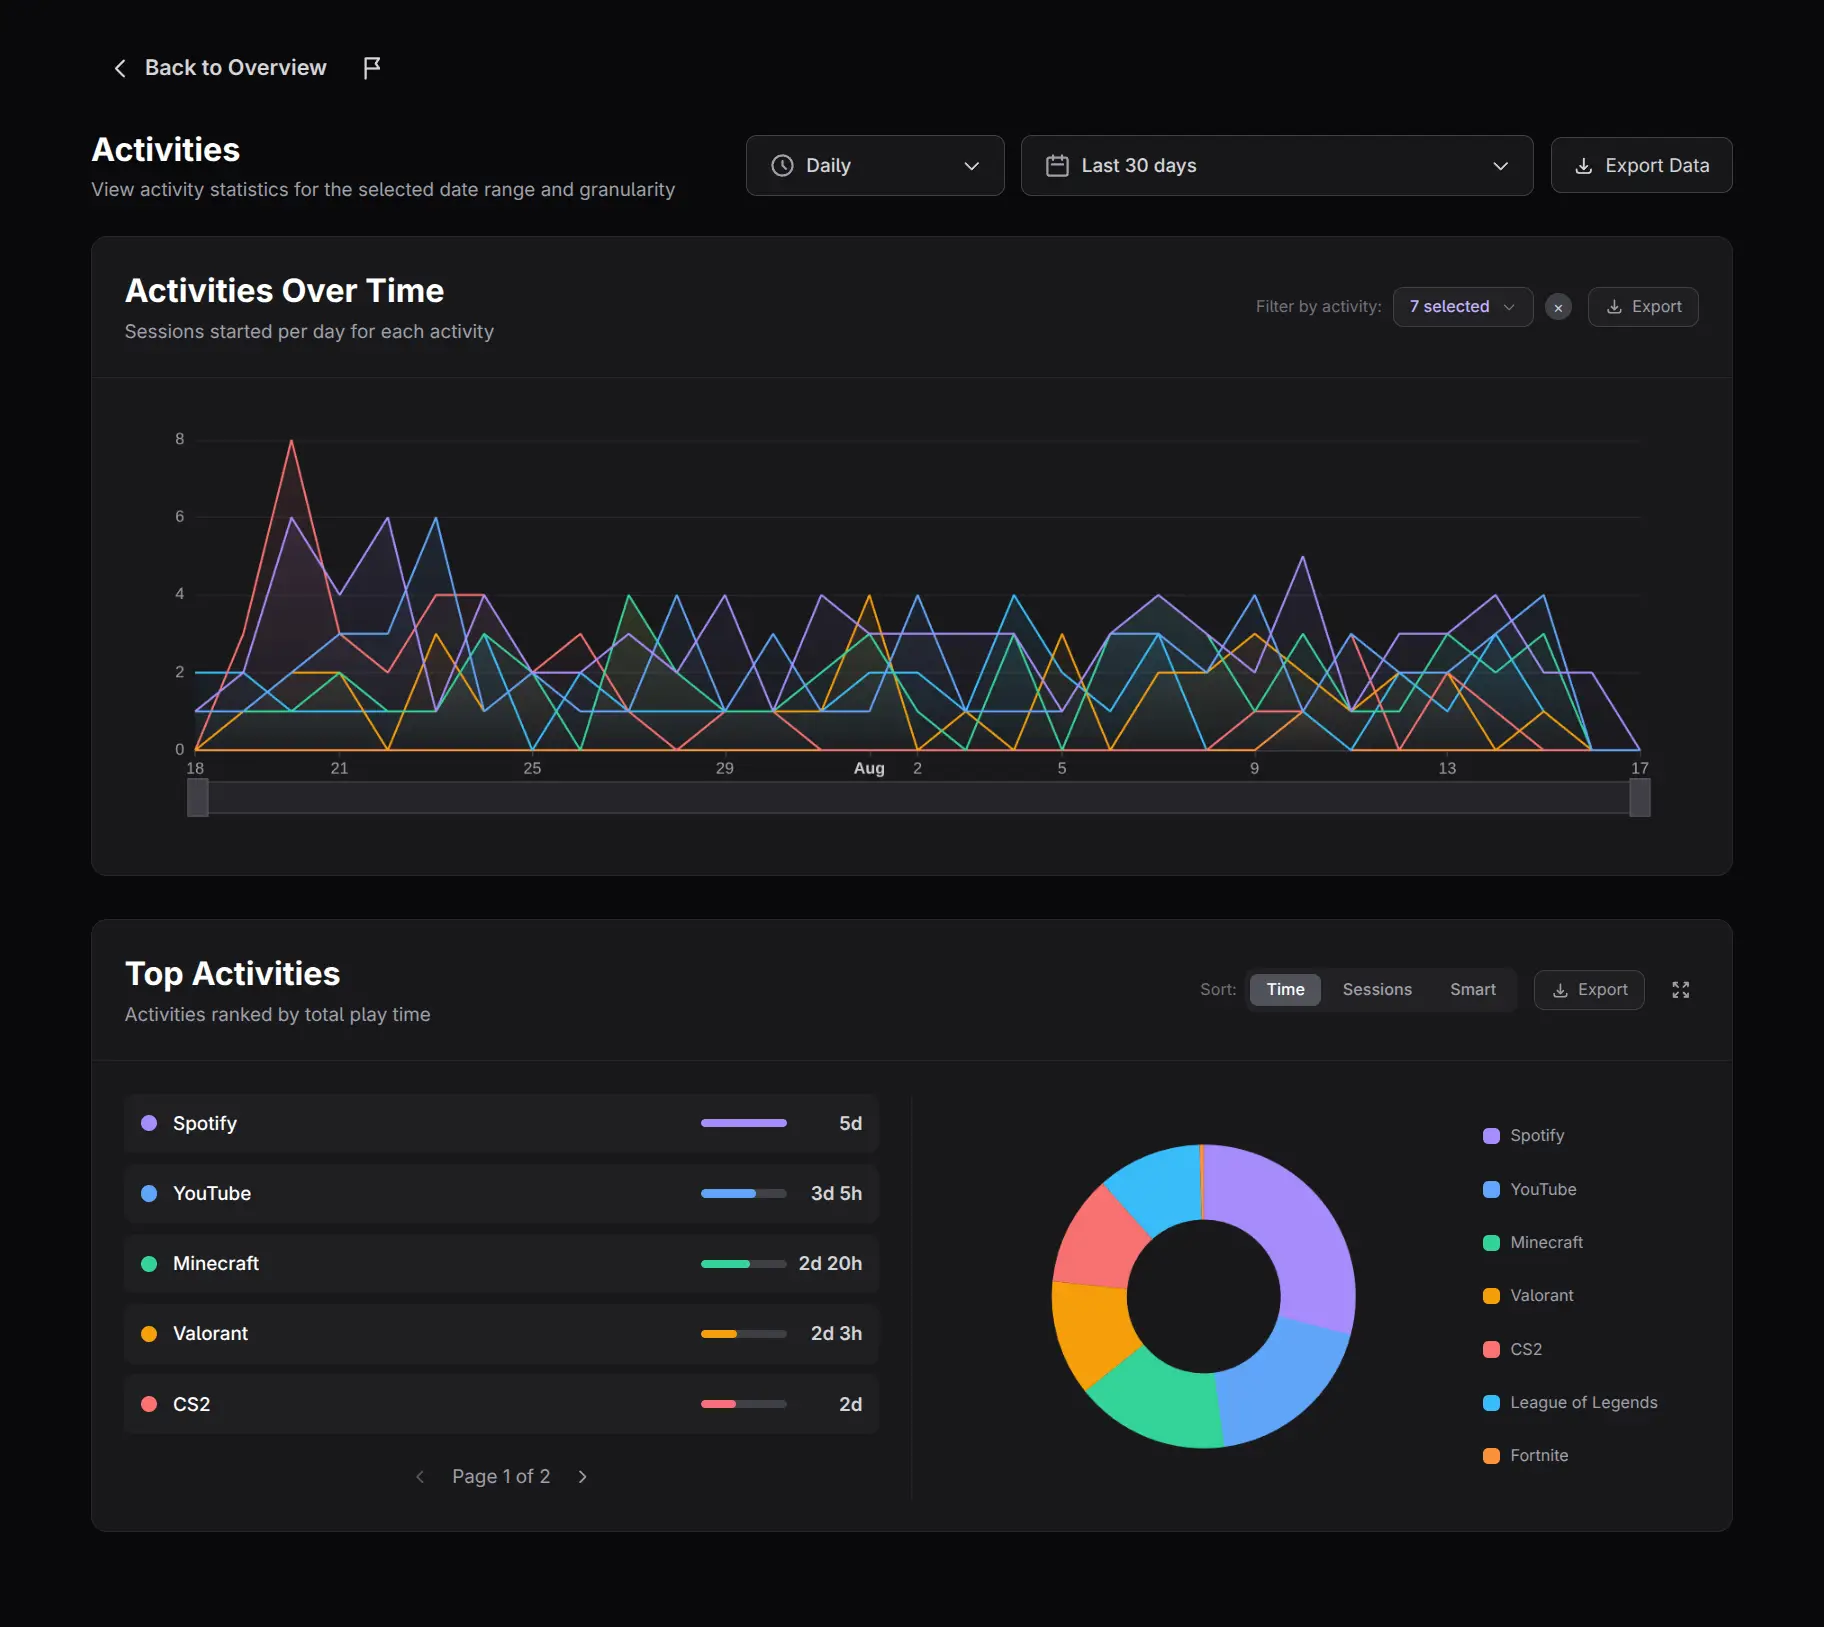
Task: Switch sorting to Smart
Action: pos(1473,989)
